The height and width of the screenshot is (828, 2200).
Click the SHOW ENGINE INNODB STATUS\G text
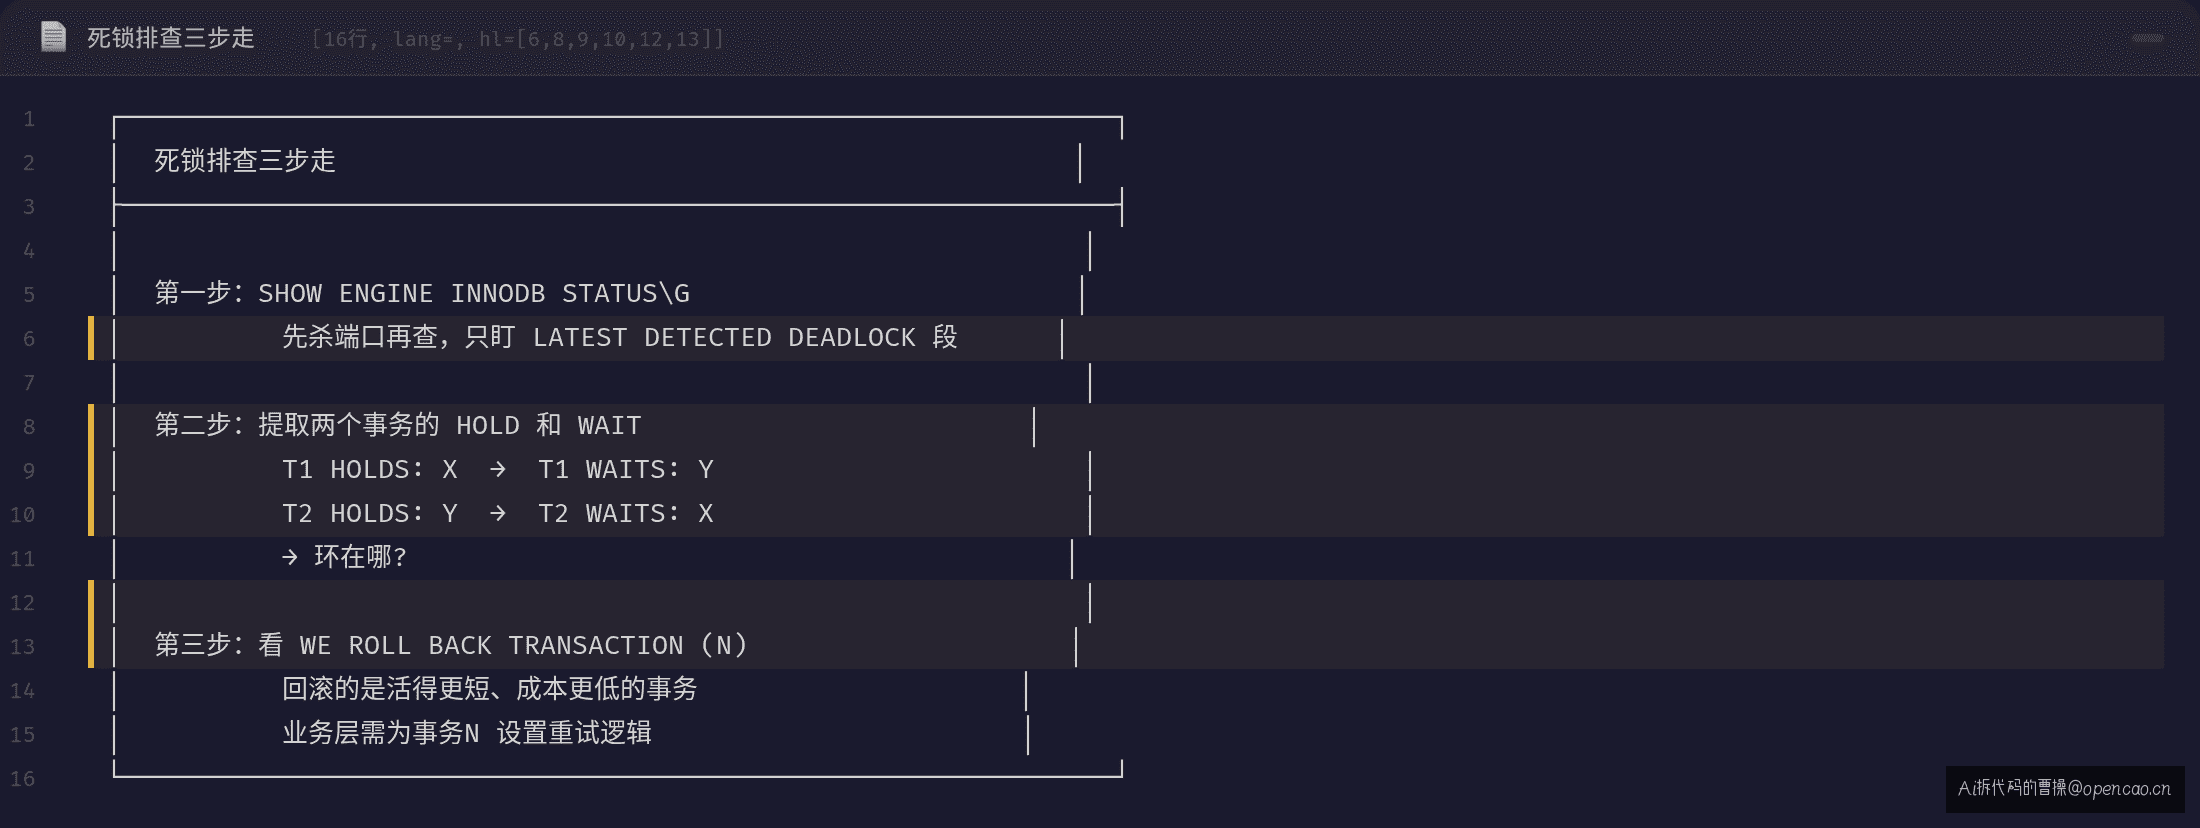pos(474,294)
